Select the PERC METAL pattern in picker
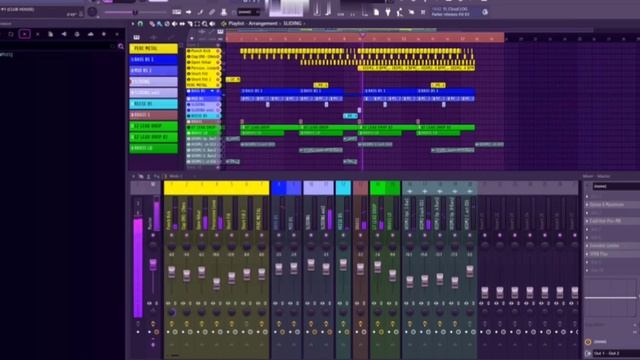Viewport: 640px width, 360px height. tap(153, 49)
